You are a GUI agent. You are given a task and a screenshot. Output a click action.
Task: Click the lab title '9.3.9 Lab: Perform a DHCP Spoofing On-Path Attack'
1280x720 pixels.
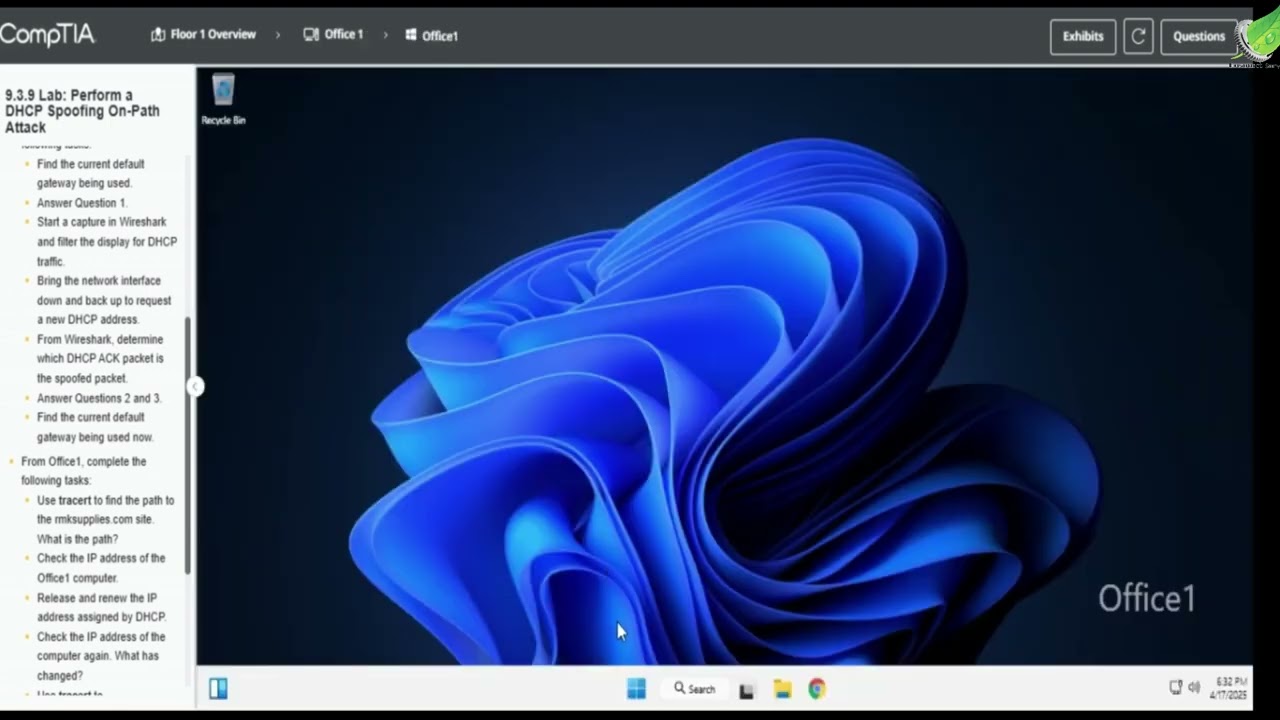pos(82,111)
